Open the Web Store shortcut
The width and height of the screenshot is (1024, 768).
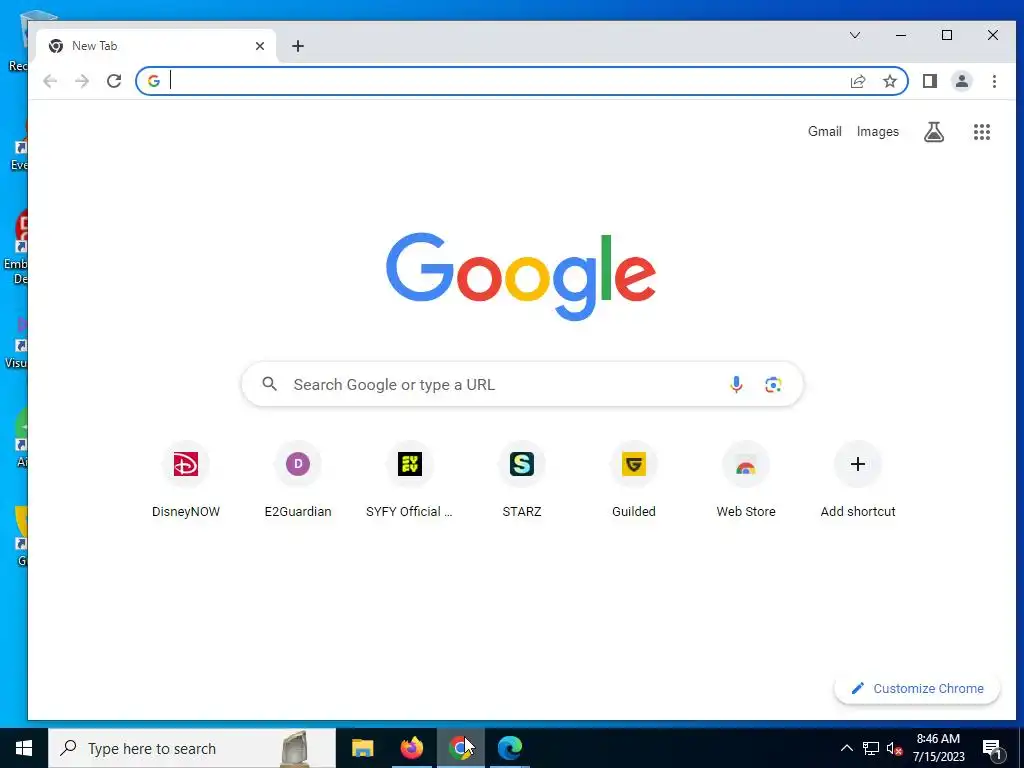pyautogui.click(x=746, y=479)
